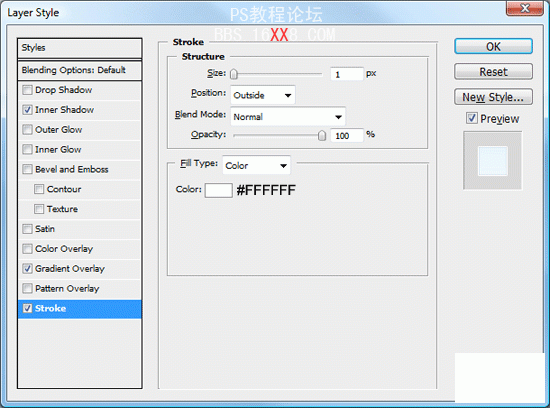Open the Position dropdown showing Outside
The height and width of the screenshot is (408, 550).
263,95
